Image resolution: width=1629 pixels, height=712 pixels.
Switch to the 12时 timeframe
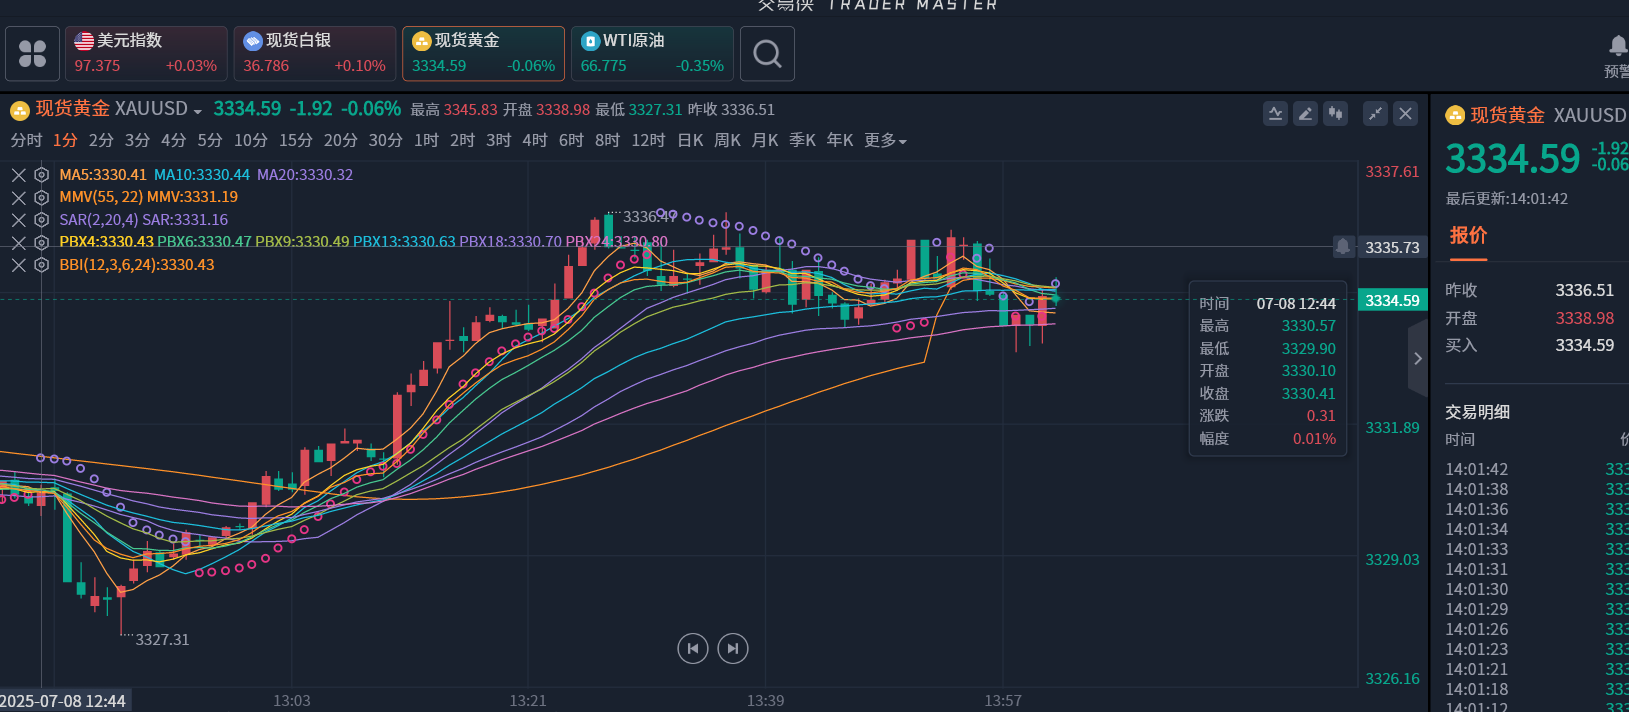(x=648, y=140)
